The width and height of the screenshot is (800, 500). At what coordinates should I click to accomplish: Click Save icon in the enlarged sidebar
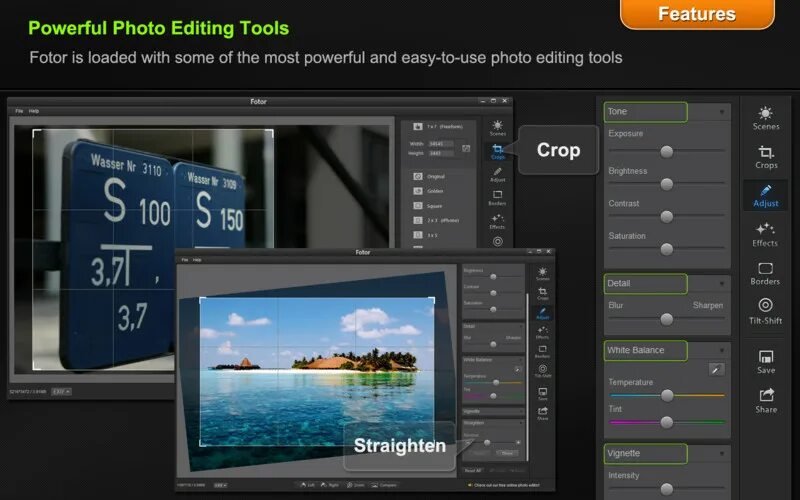pos(766,362)
